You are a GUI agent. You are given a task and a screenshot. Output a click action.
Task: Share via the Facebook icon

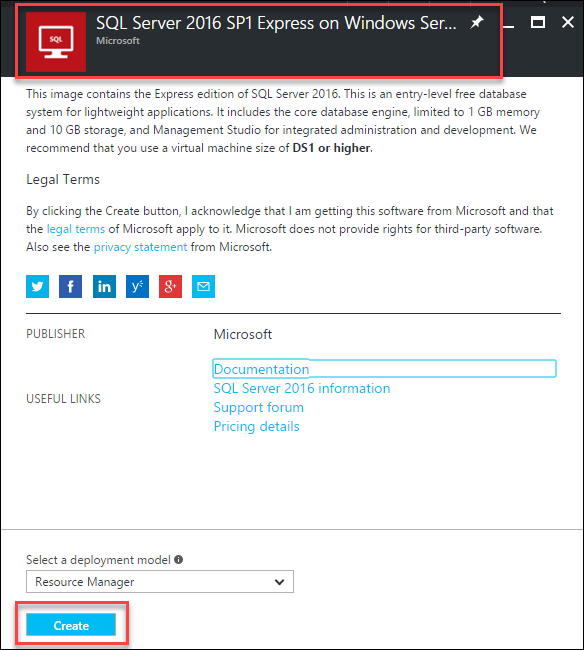(70, 286)
